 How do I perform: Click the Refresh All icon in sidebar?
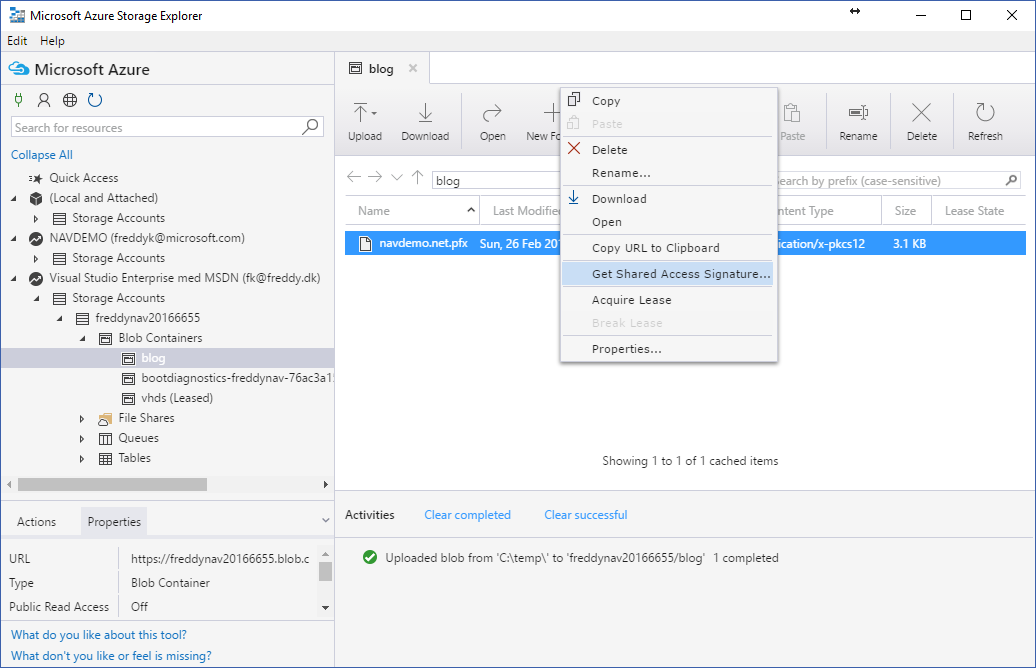point(95,100)
